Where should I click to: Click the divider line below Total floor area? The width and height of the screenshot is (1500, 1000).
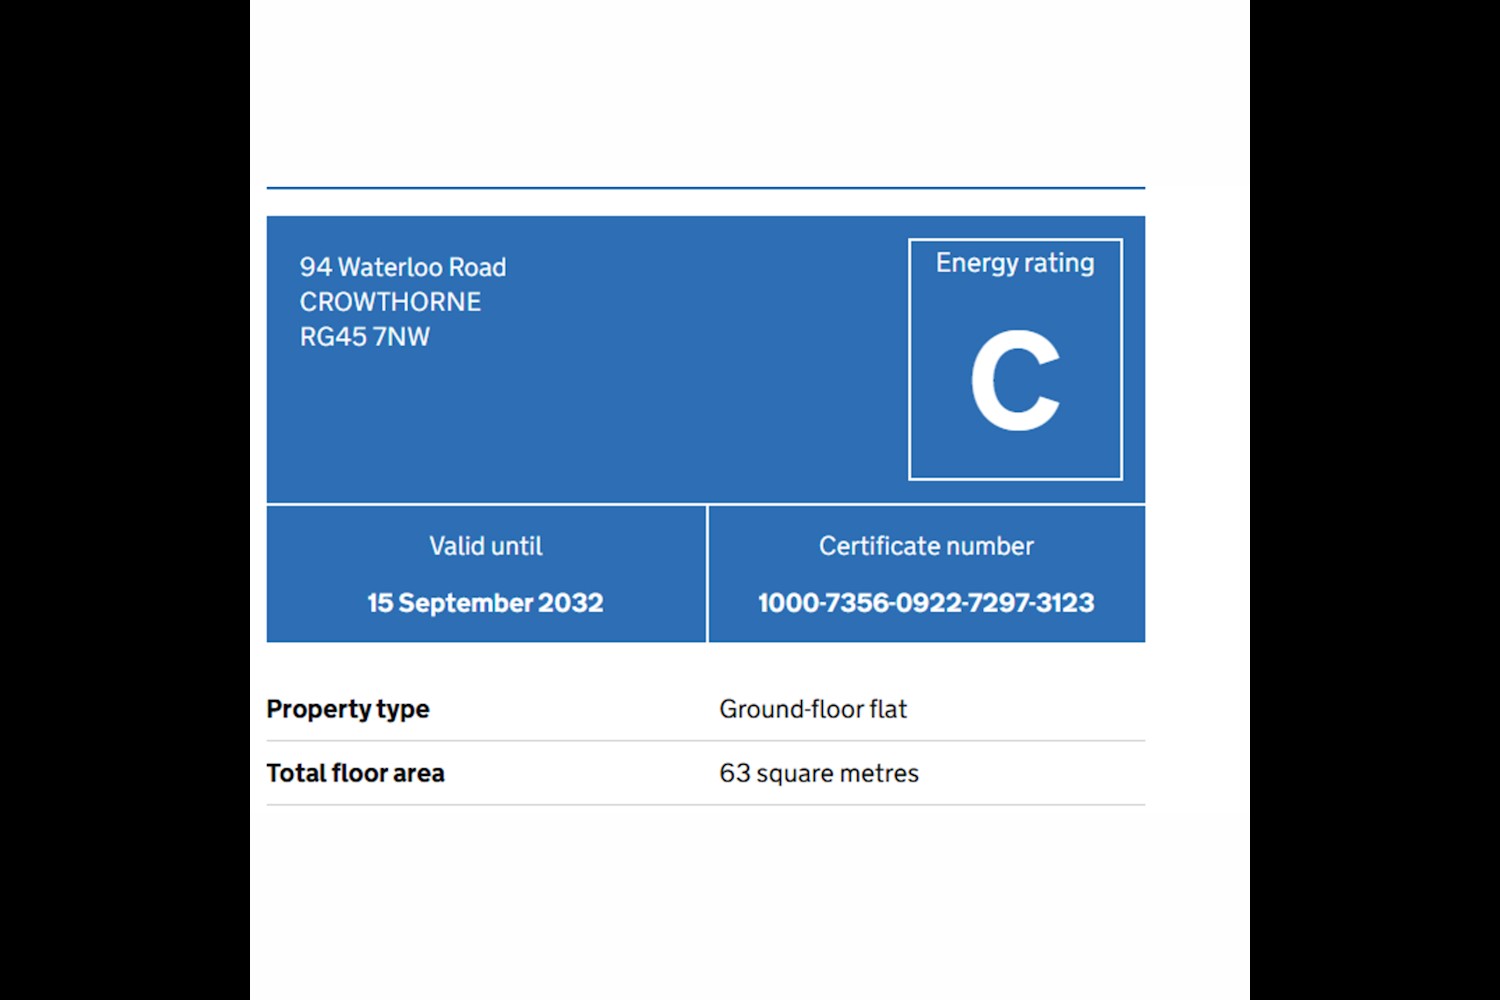[x=706, y=805]
